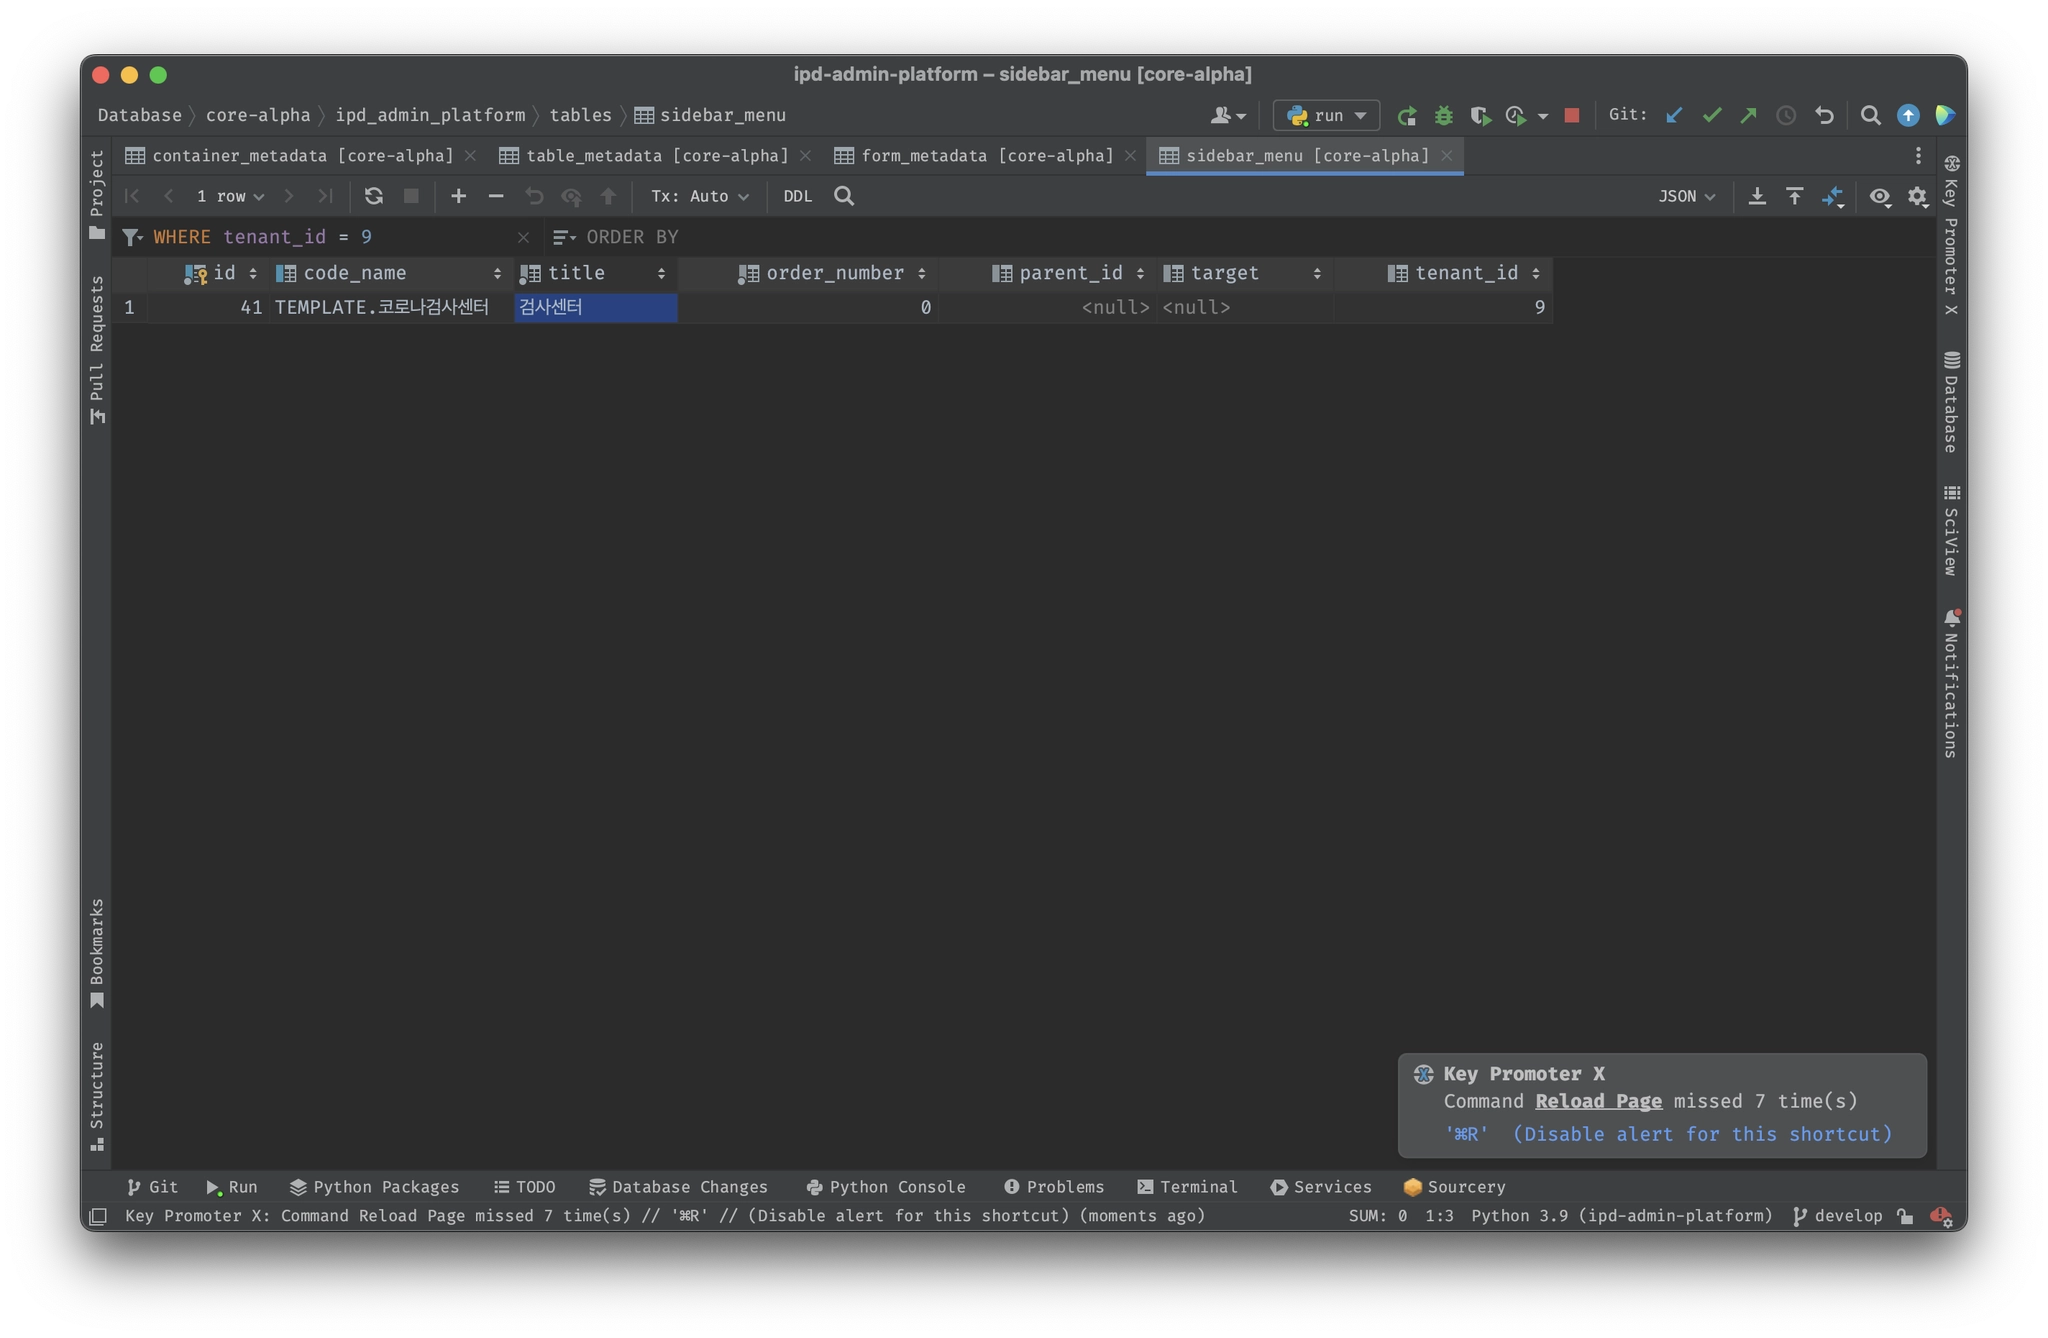Image resolution: width=2048 pixels, height=1338 pixels.
Task: Open Search Everywhere magnifier icon
Action: click(x=1870, y=116)
